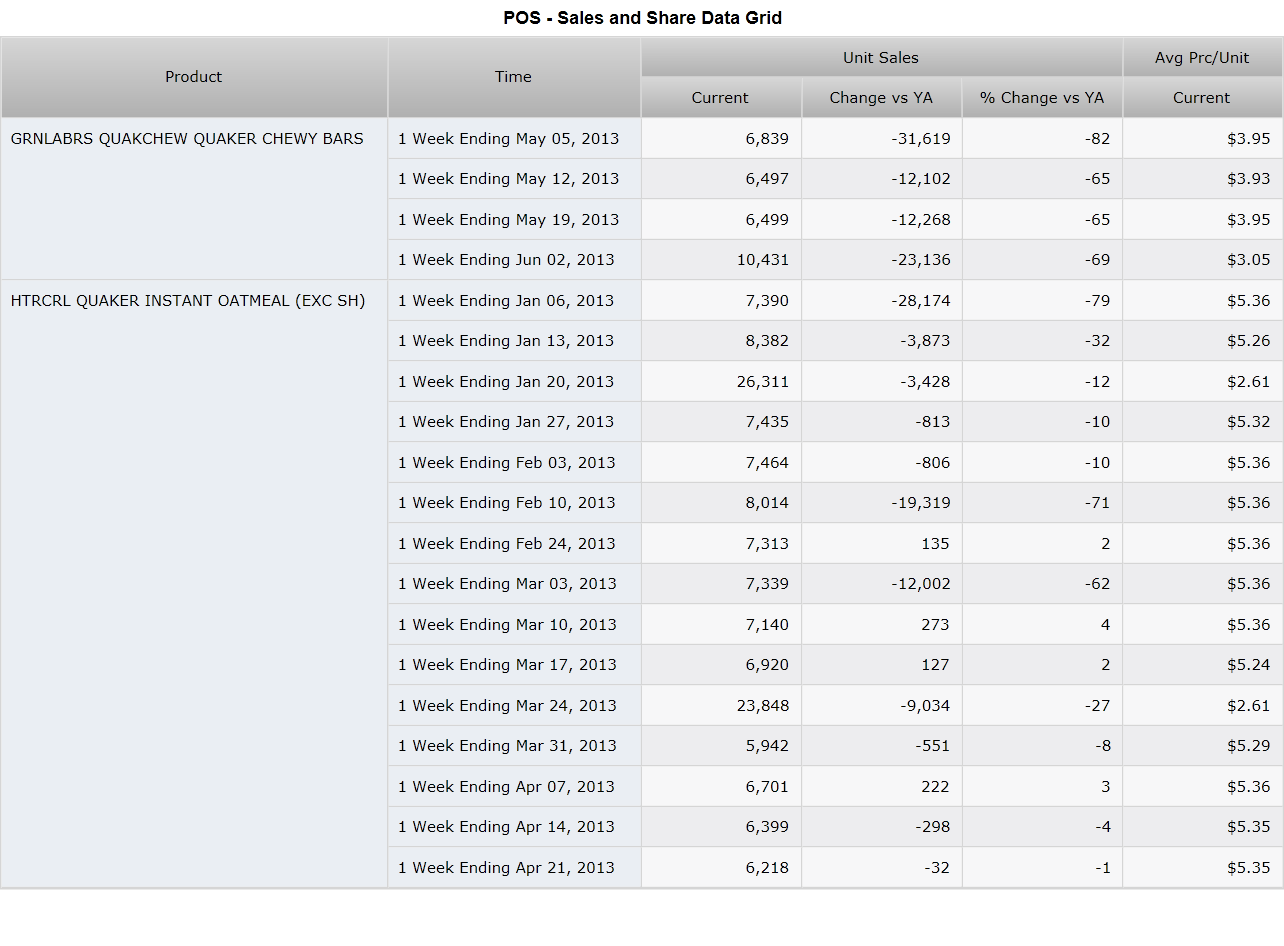Screen dimensions: 1284x946
Task: Click the unit sales value 23,848
Action: 763,706
